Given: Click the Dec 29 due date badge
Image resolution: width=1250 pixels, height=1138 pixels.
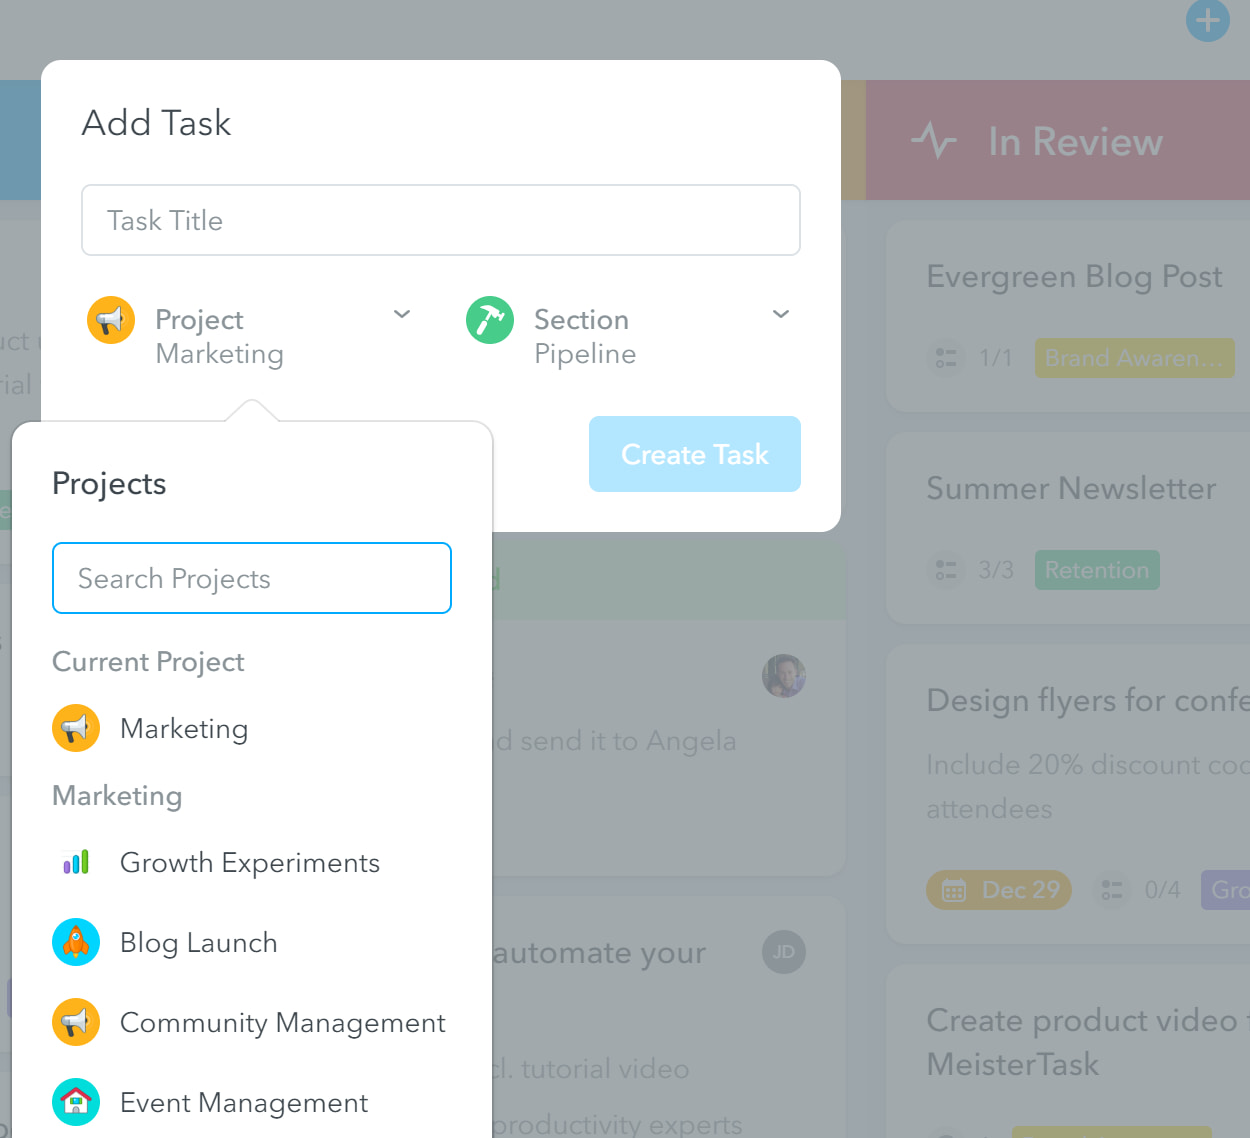Looking at the screenshot, I should (x=999, y=890).
